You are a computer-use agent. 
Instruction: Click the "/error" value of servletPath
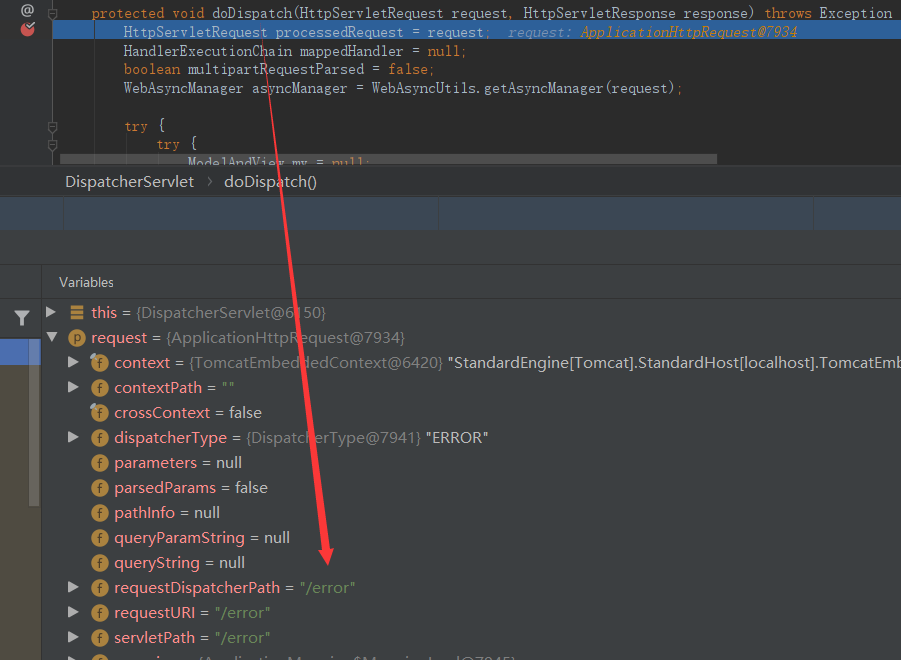pos(242,638)
